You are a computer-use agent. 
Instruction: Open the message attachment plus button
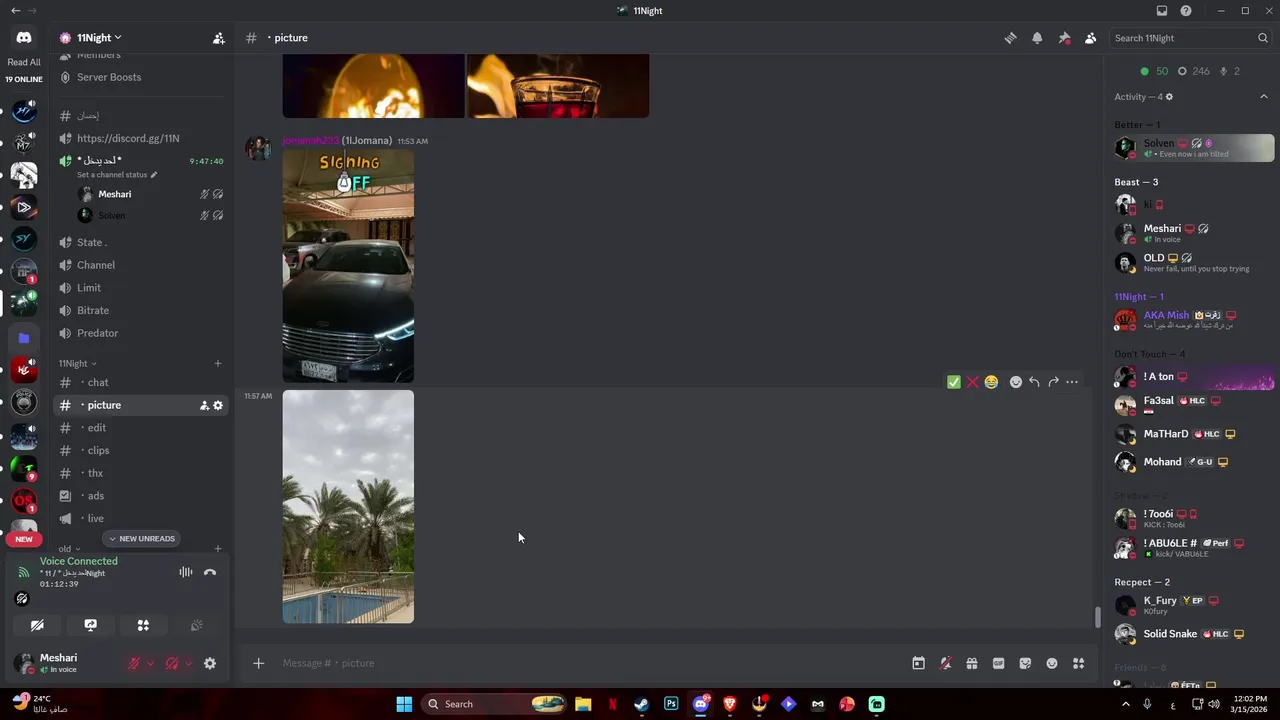(x=258, y=663)
